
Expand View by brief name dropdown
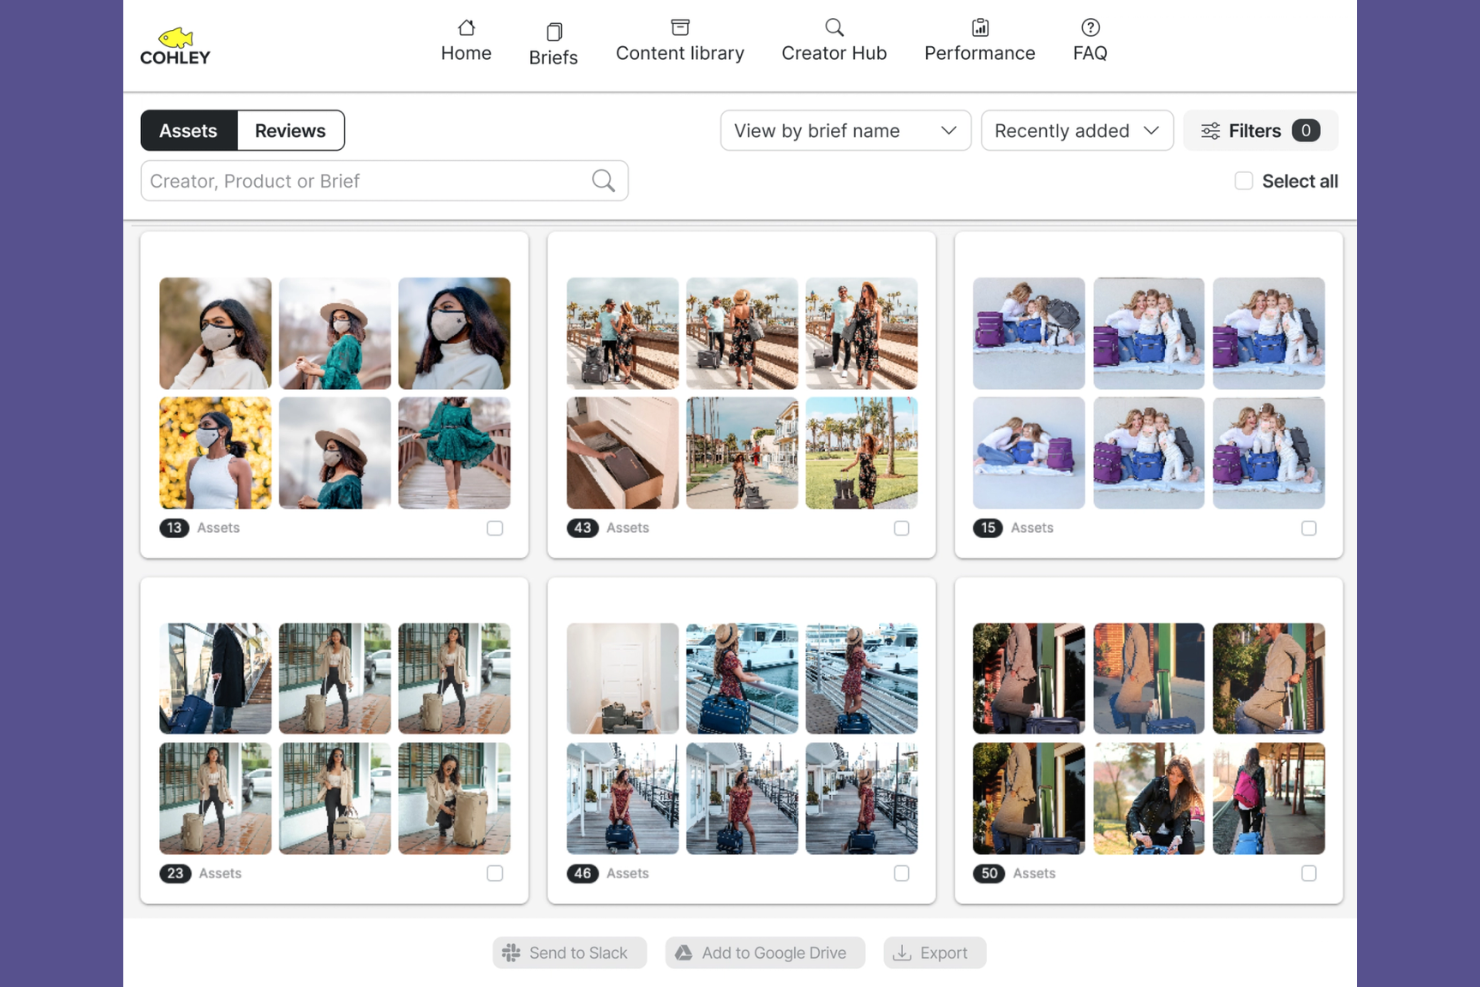(845, 131)
